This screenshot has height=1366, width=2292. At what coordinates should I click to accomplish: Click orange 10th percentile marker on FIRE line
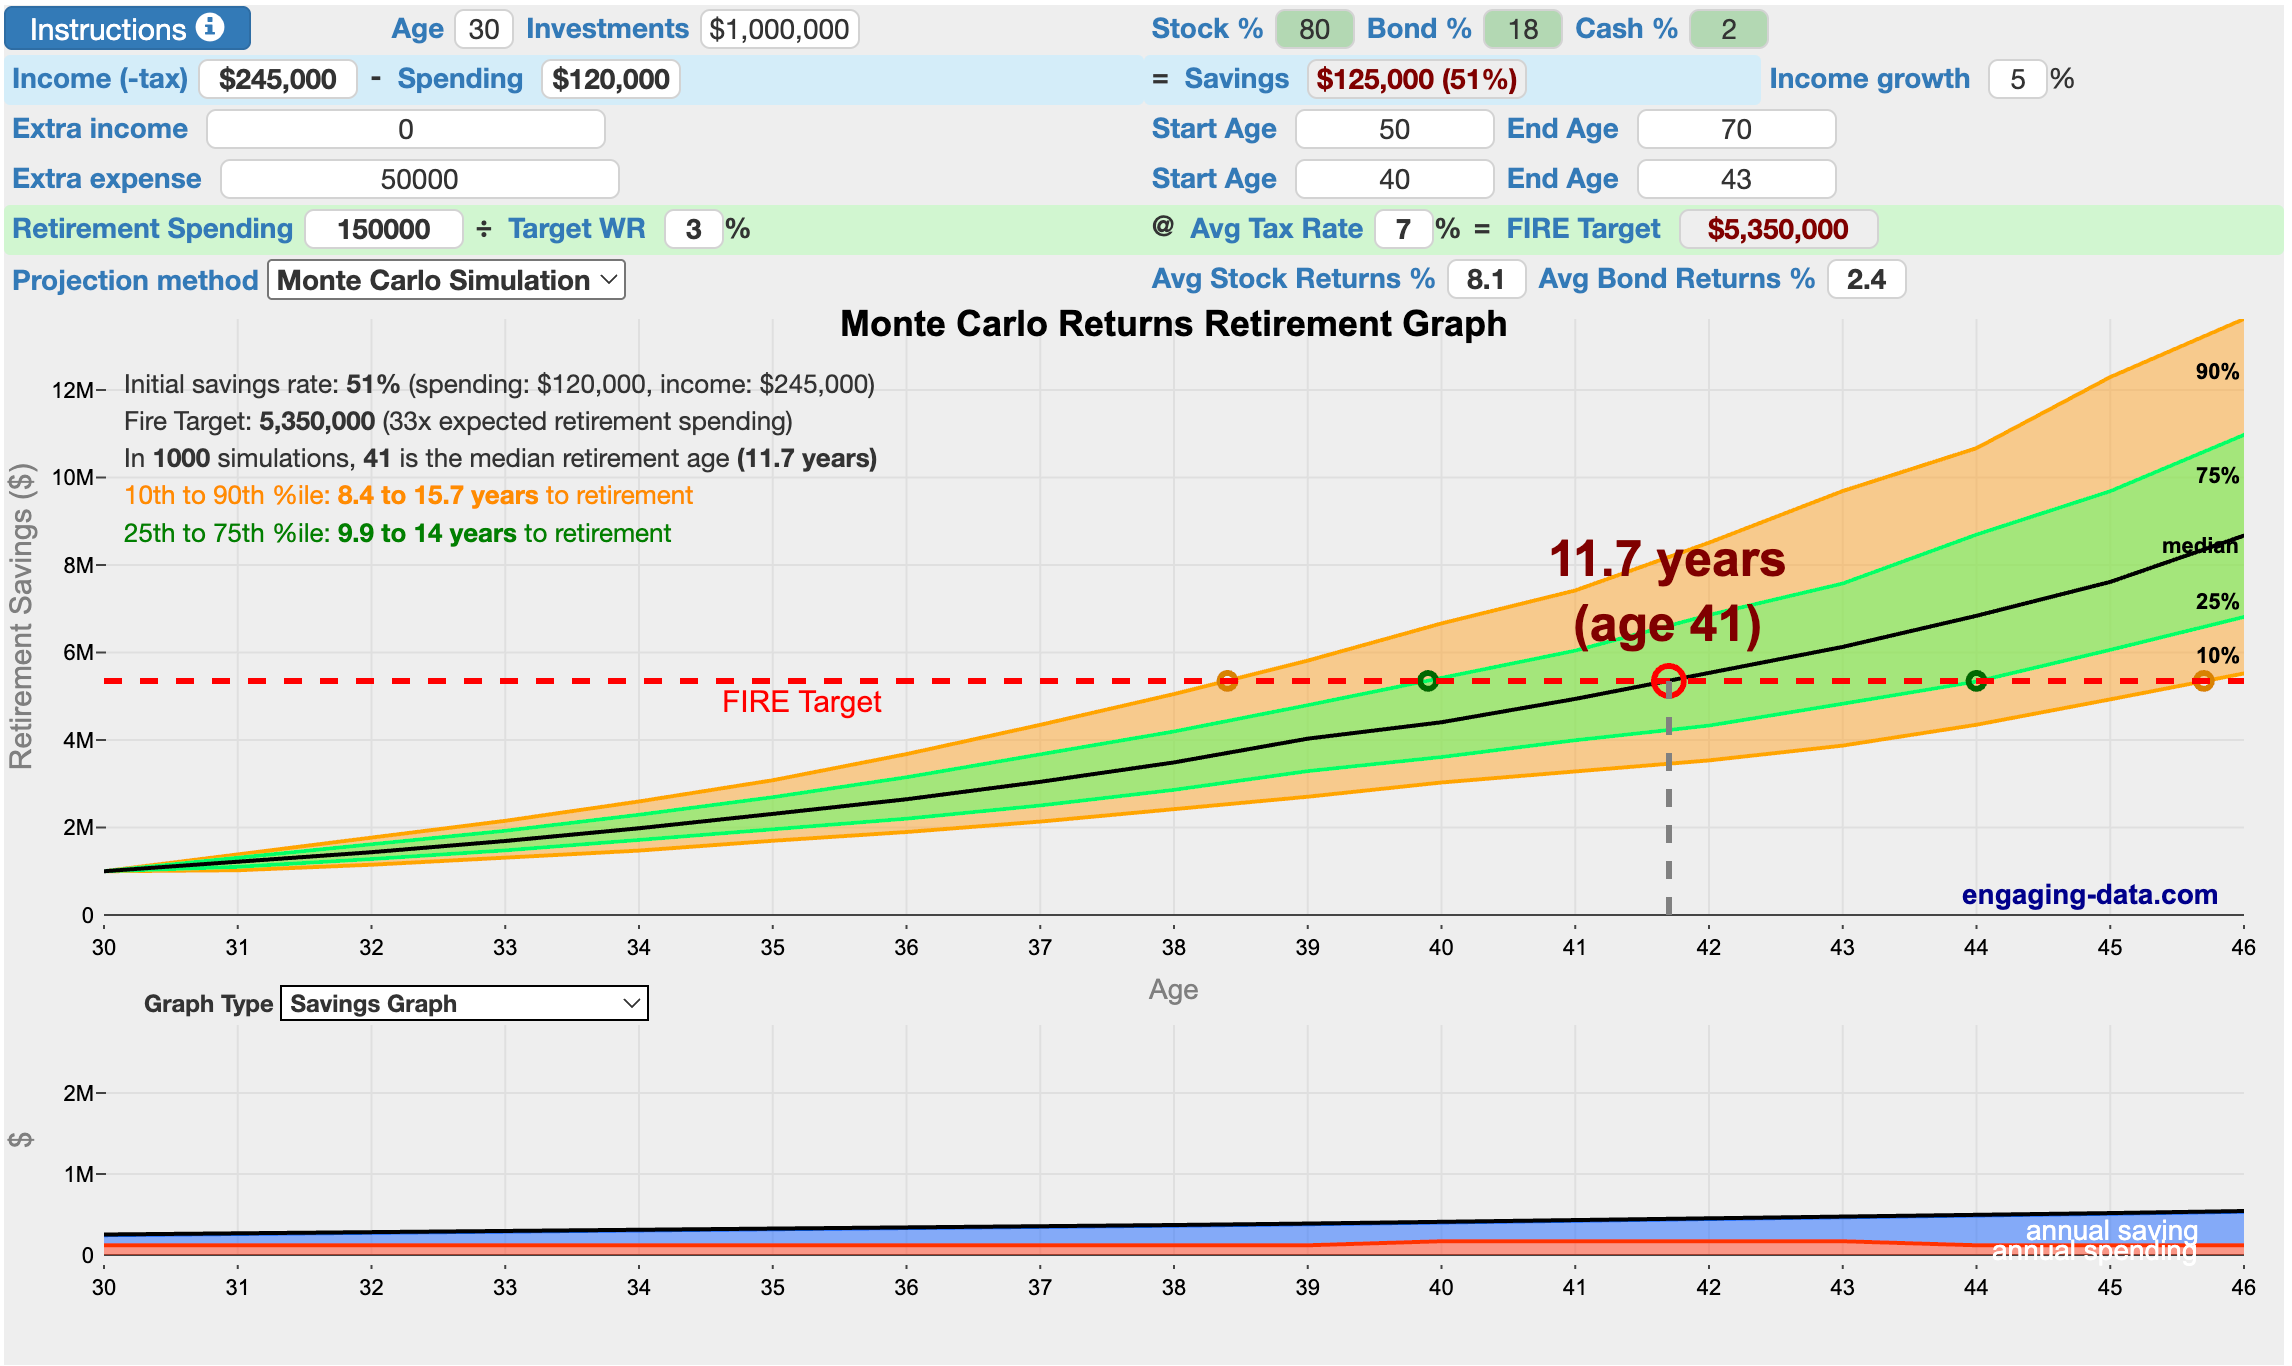tap(1227, 681)
